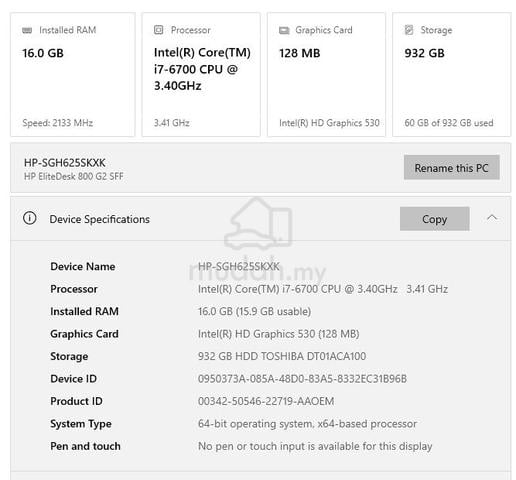Image resolution: width=516 pixels, height=480 pixels.
Task: Click the Product ID value 00342-50546-22719-AAOEM
Action: tap(266, 401)
